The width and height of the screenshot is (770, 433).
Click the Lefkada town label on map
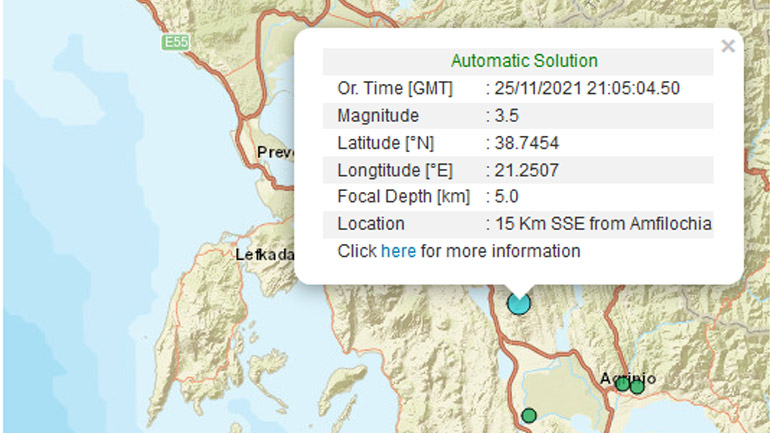point(264,254)
